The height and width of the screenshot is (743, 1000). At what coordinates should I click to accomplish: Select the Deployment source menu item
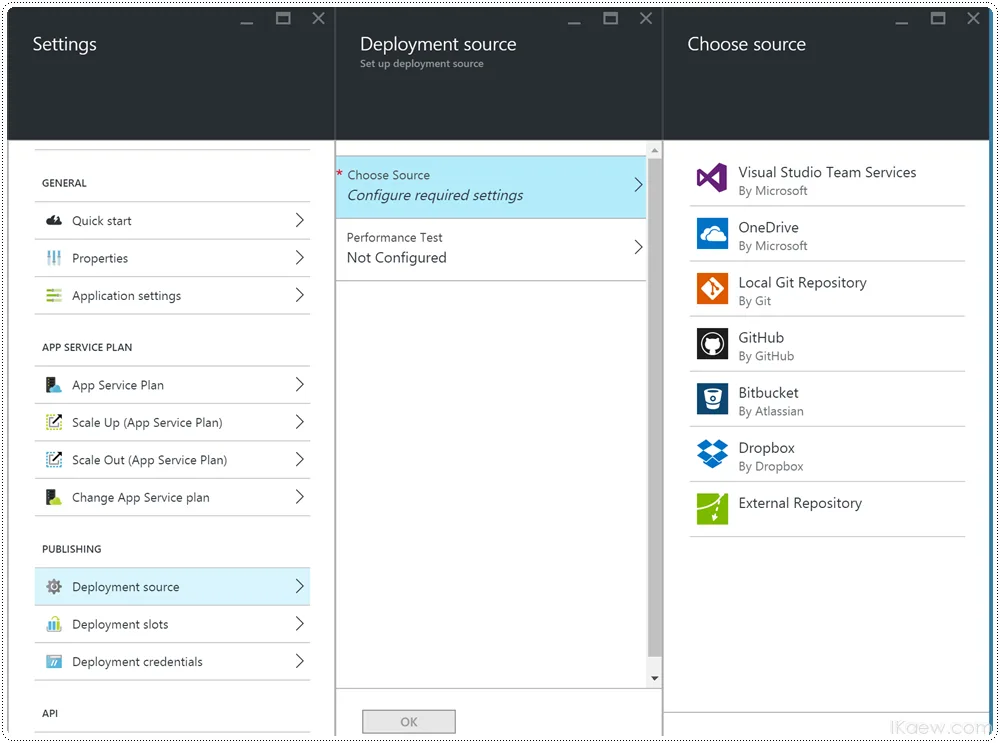pos(172,587)
